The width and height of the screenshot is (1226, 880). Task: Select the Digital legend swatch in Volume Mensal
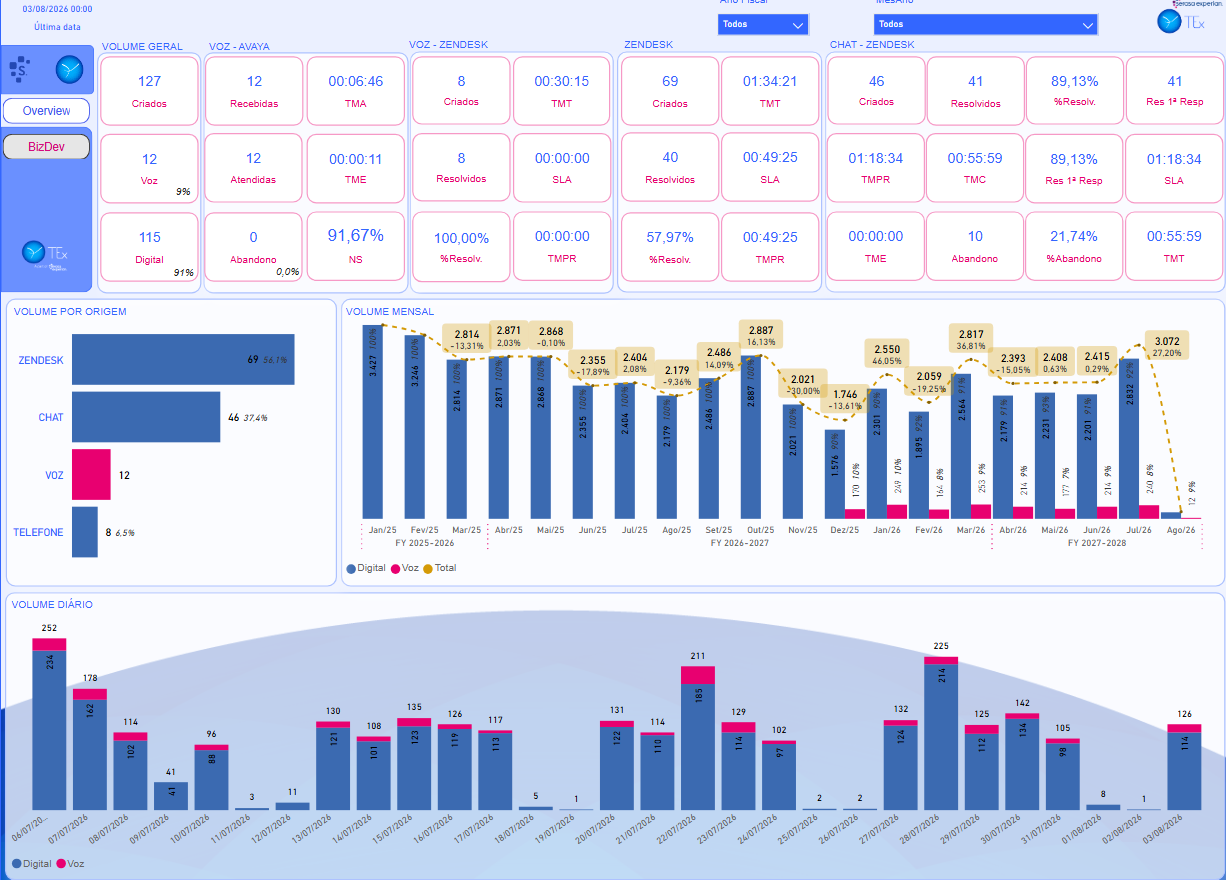pos(351,568)
